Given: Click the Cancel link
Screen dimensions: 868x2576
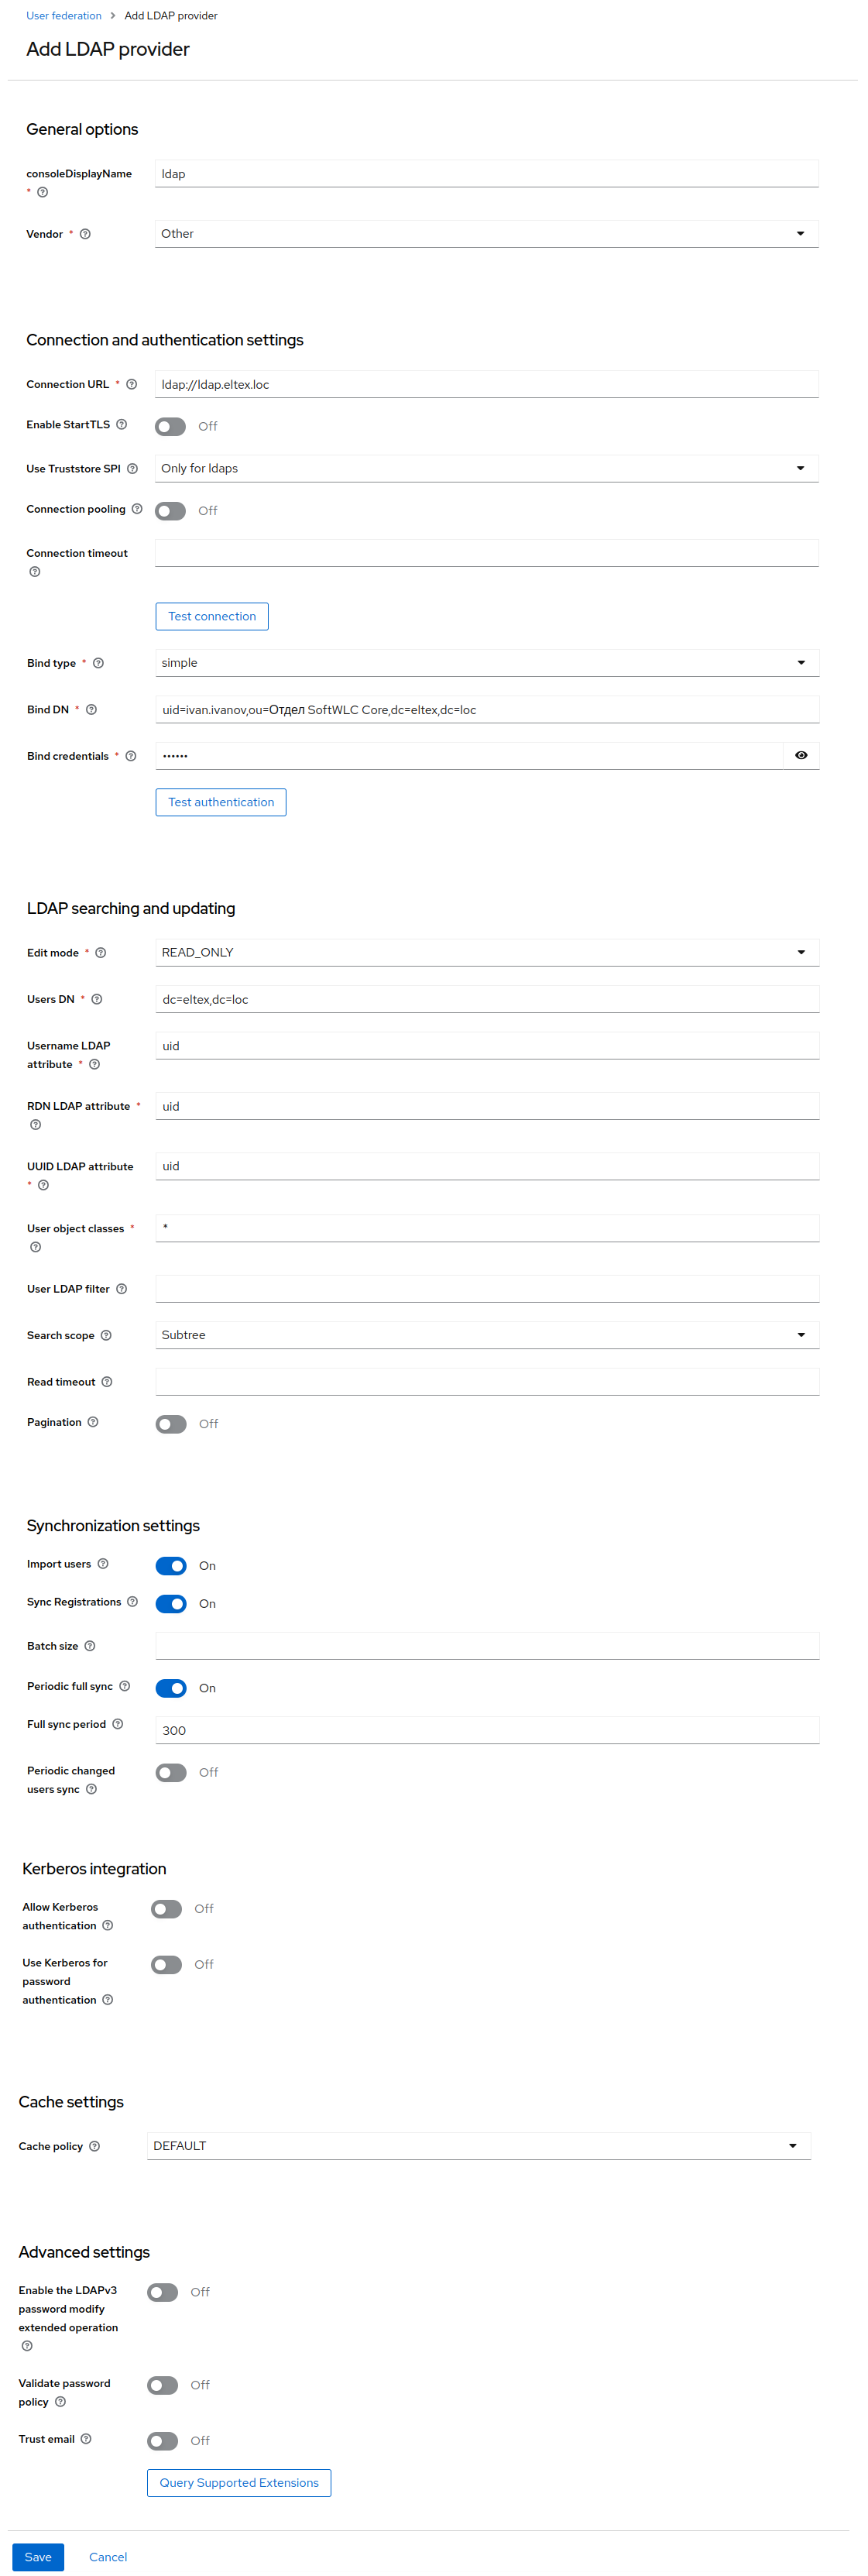Looking at the screenshot, I should click(108, 2557).
